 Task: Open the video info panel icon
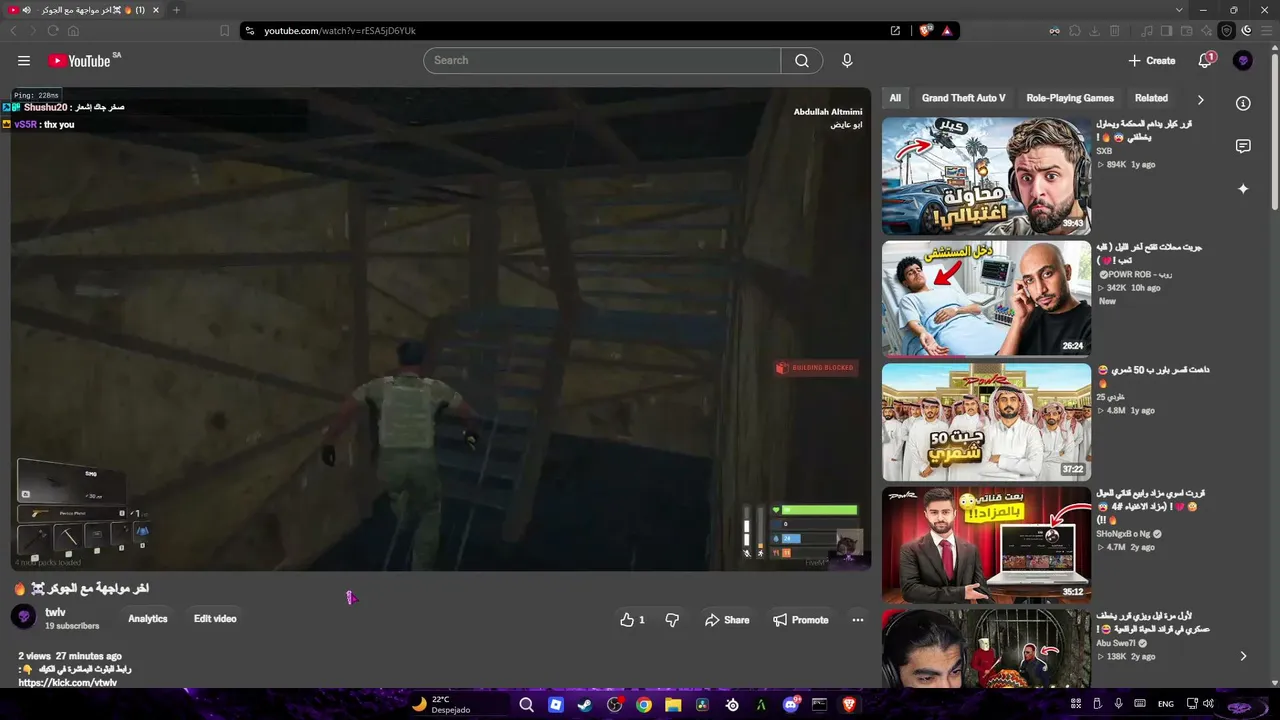(1243, 103)
